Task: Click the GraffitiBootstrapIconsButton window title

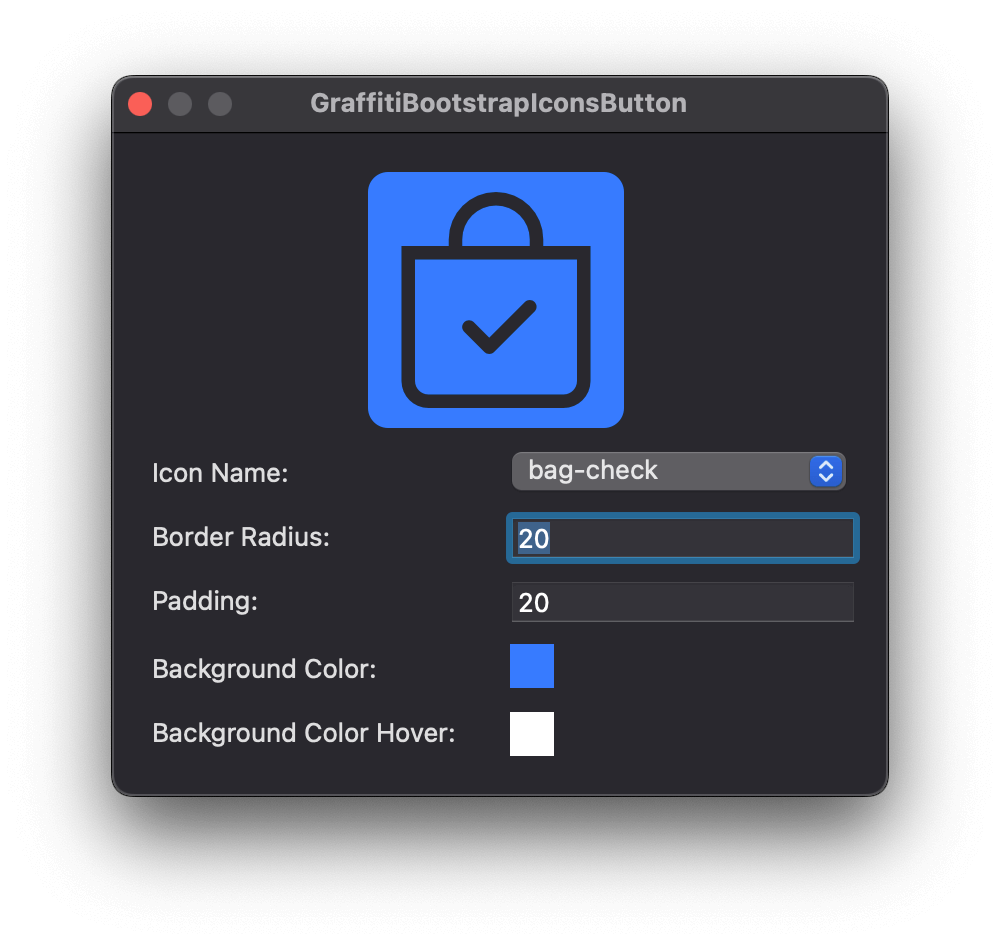Action: pyautogui.click(x=498, y=103)
